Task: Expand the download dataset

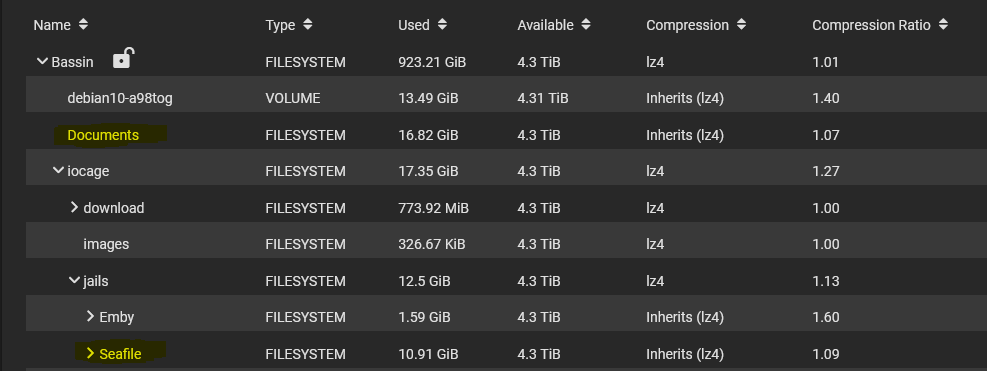Action: coord(74,207)
